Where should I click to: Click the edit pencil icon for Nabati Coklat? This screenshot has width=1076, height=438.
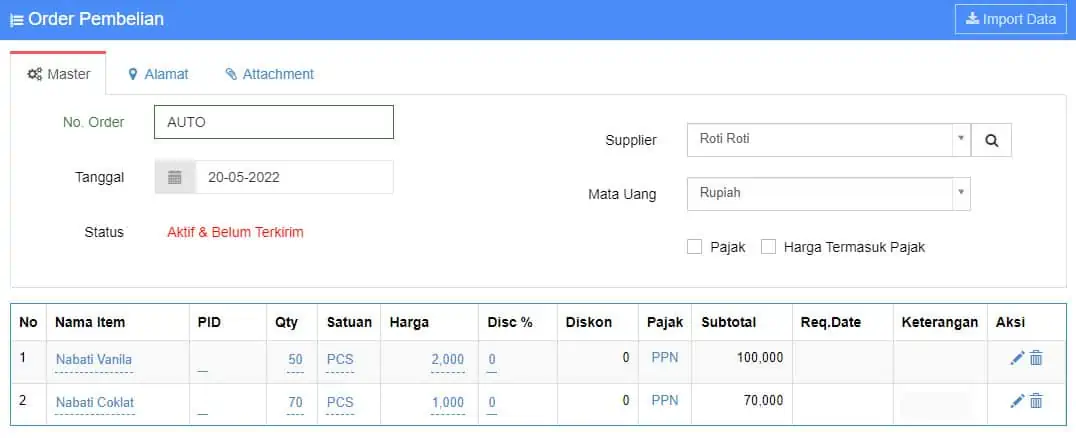pyautogui.click(x=1017, y=401)
